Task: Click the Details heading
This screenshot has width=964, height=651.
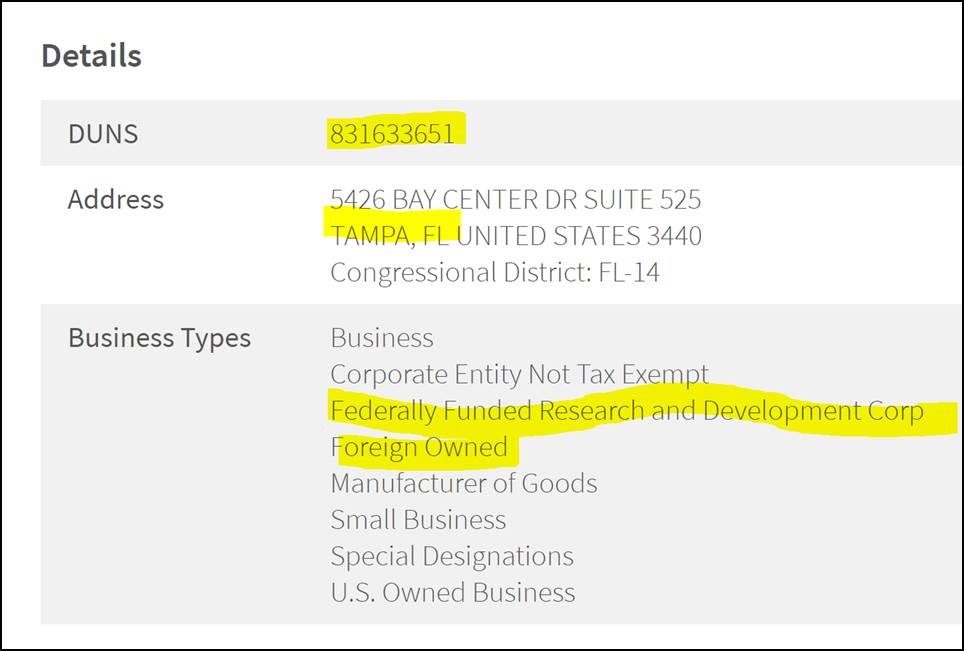Action: point(92,56)
